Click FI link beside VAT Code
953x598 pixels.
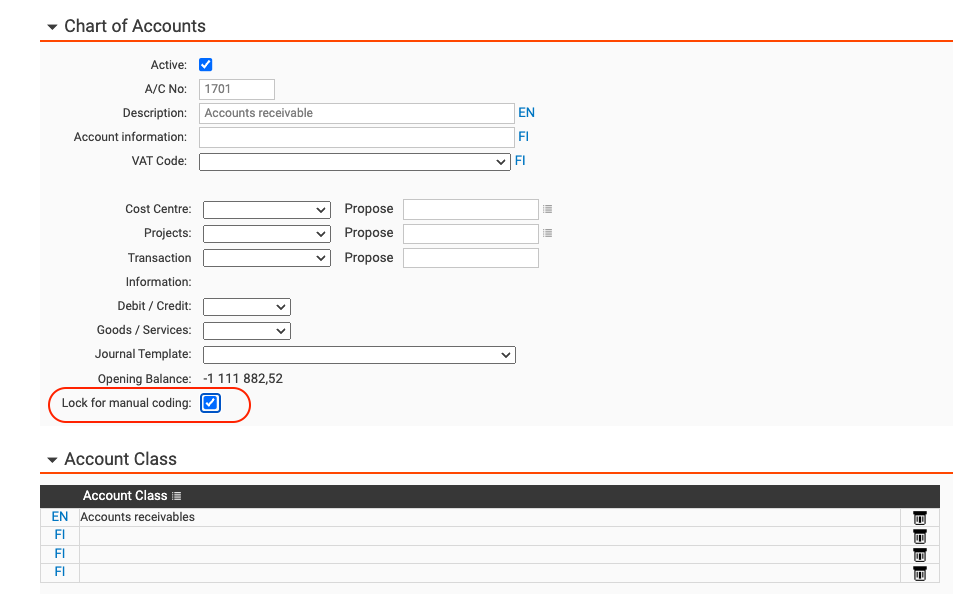pyautogui.click(x=520, y=161)
